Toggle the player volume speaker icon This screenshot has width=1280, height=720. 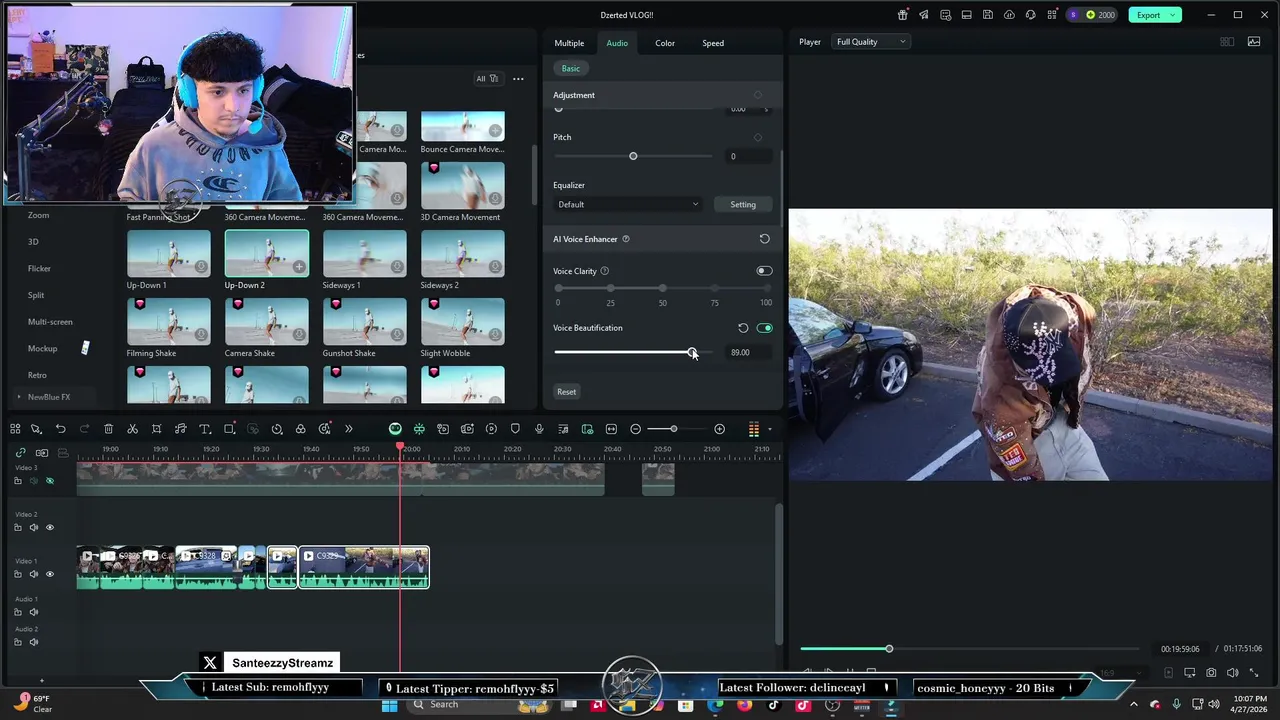tap(1232, 673)
